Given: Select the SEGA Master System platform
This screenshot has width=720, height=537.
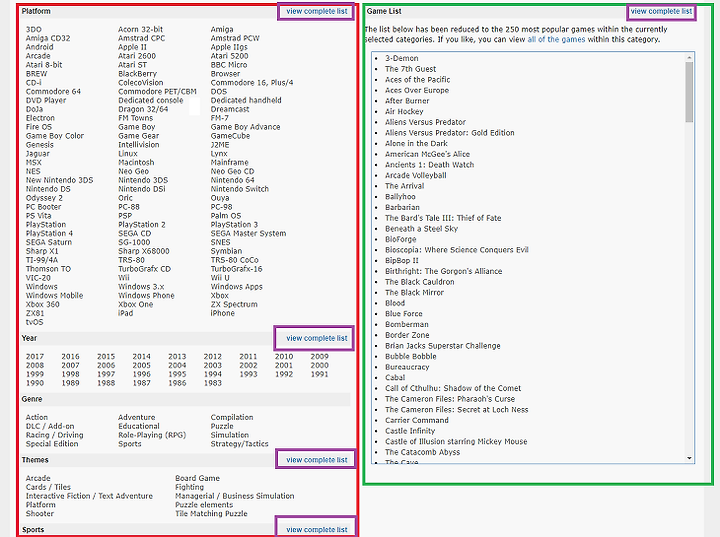Looking at the screenshot, I should point(248,233).
